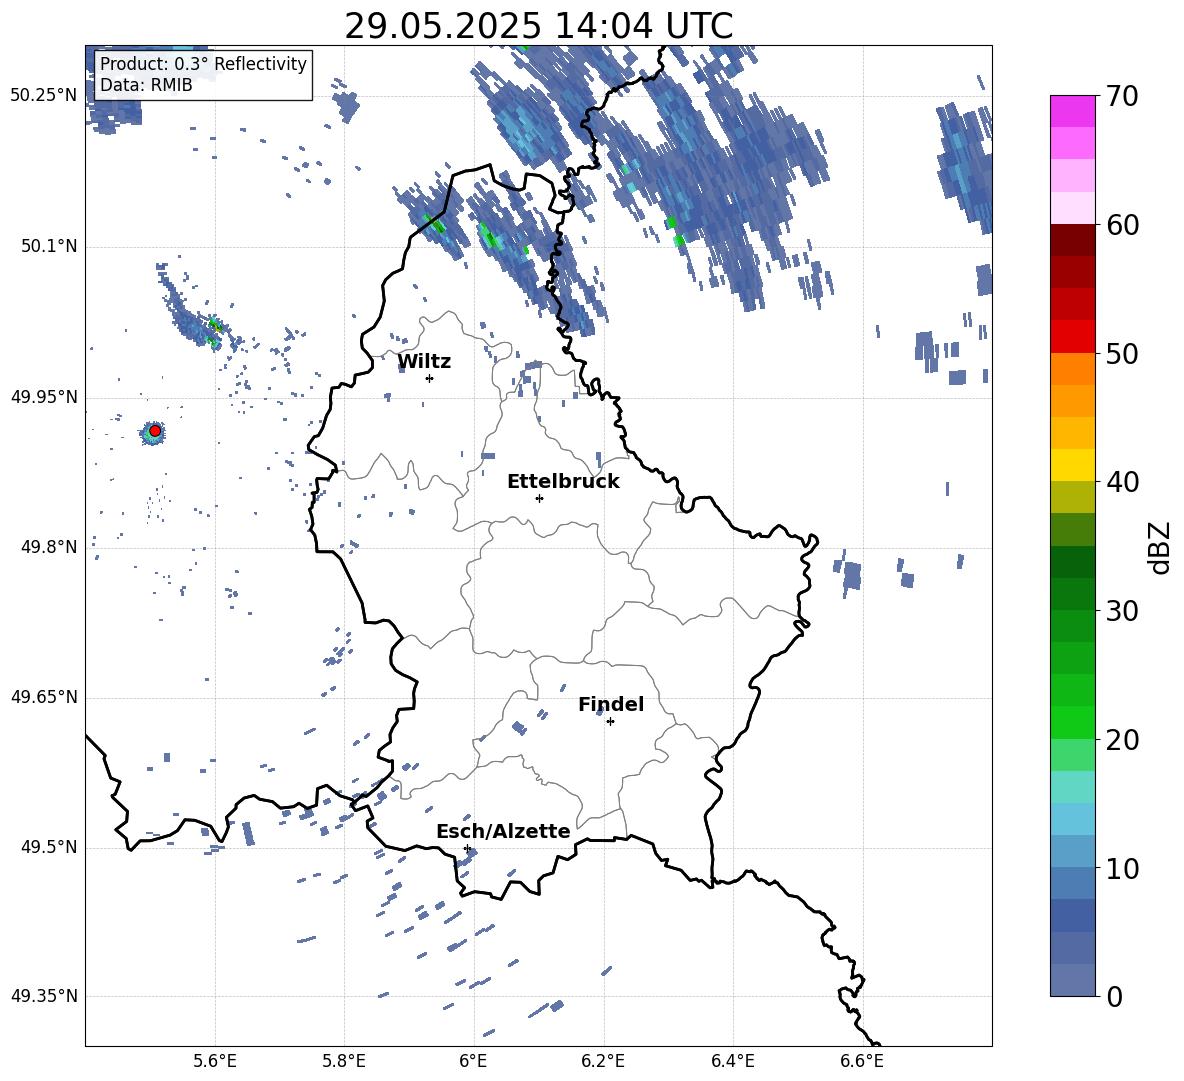Screen dimensions: 1184x1081
Task: Pick the light green swatch just below 20 dBZ
Action: click(1072, 754)
